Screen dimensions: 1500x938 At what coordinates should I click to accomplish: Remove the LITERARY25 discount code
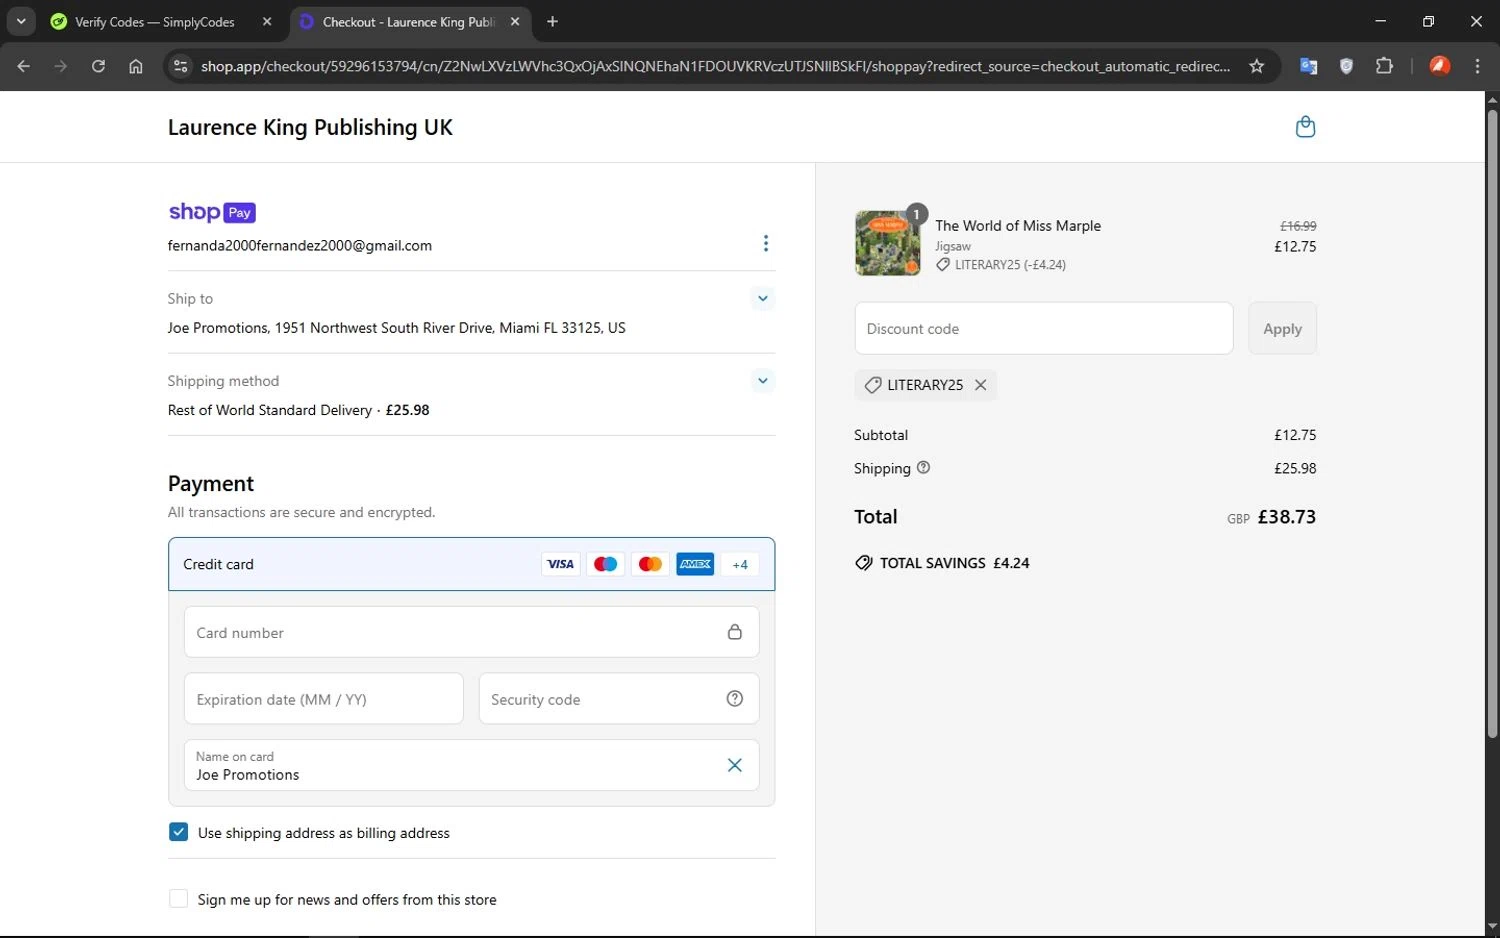981,385
